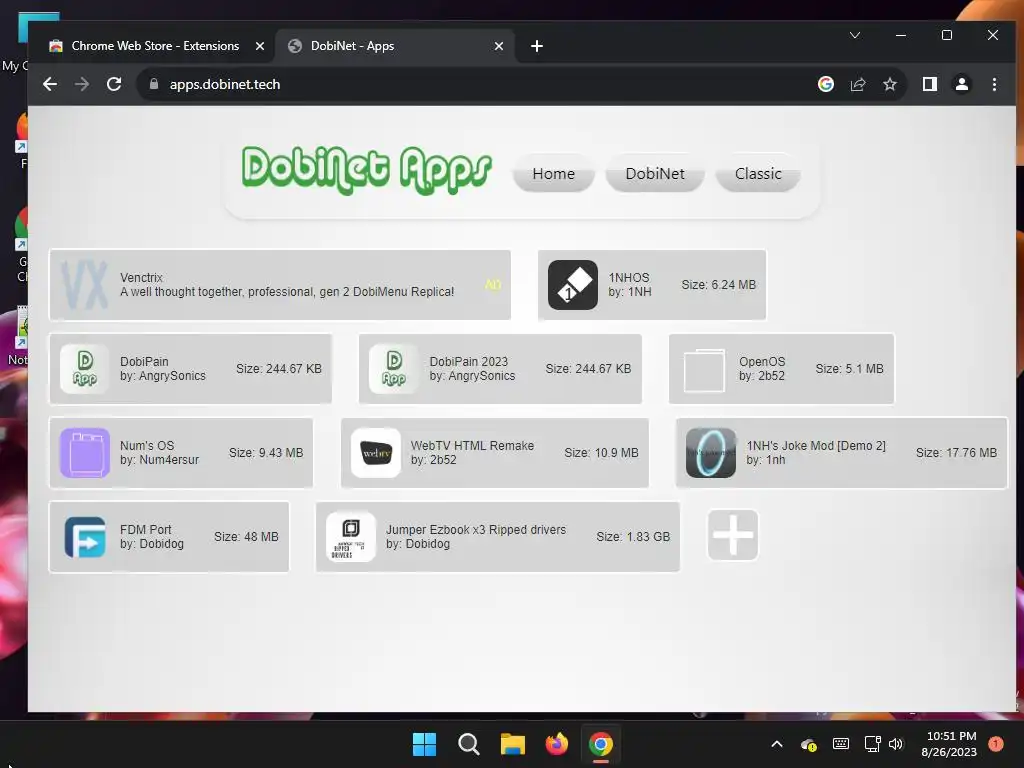Screen dimensions: 1024x768
Task: Click the Classic navigation button
Action: coord(758,174)
